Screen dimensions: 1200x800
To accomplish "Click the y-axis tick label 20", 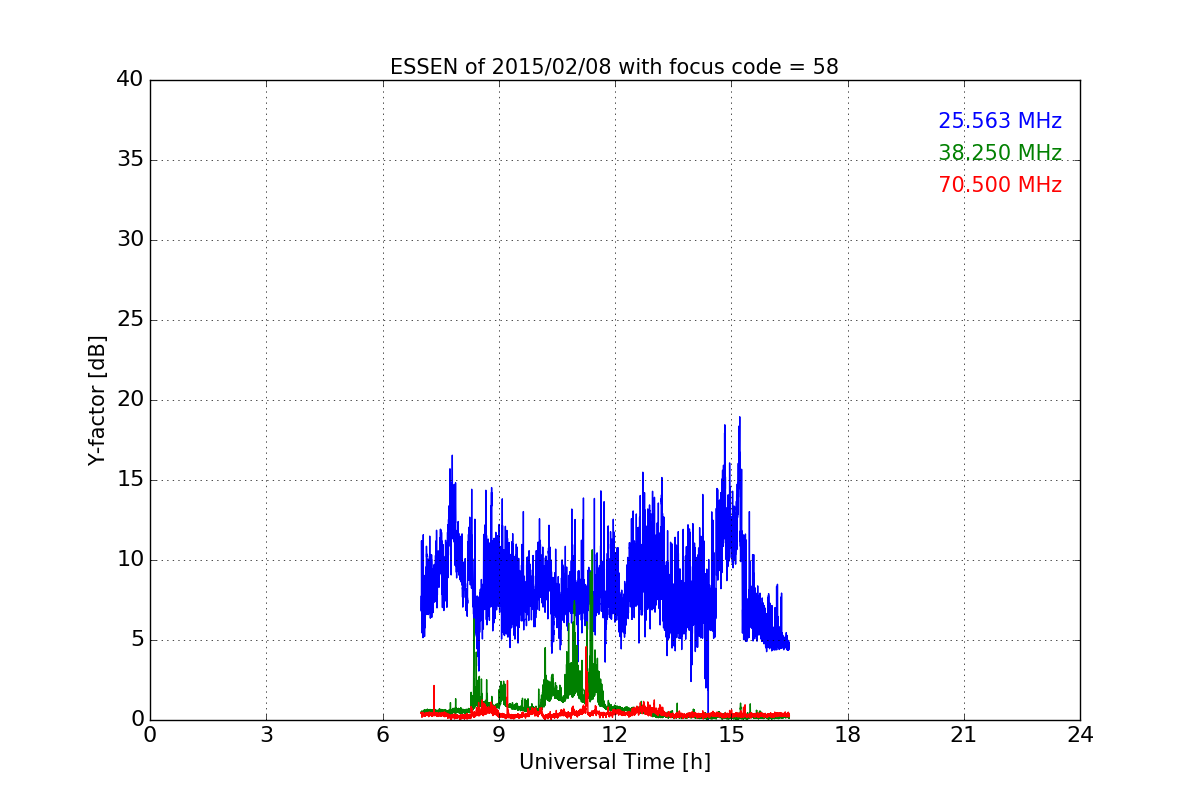I will (129, 400).
